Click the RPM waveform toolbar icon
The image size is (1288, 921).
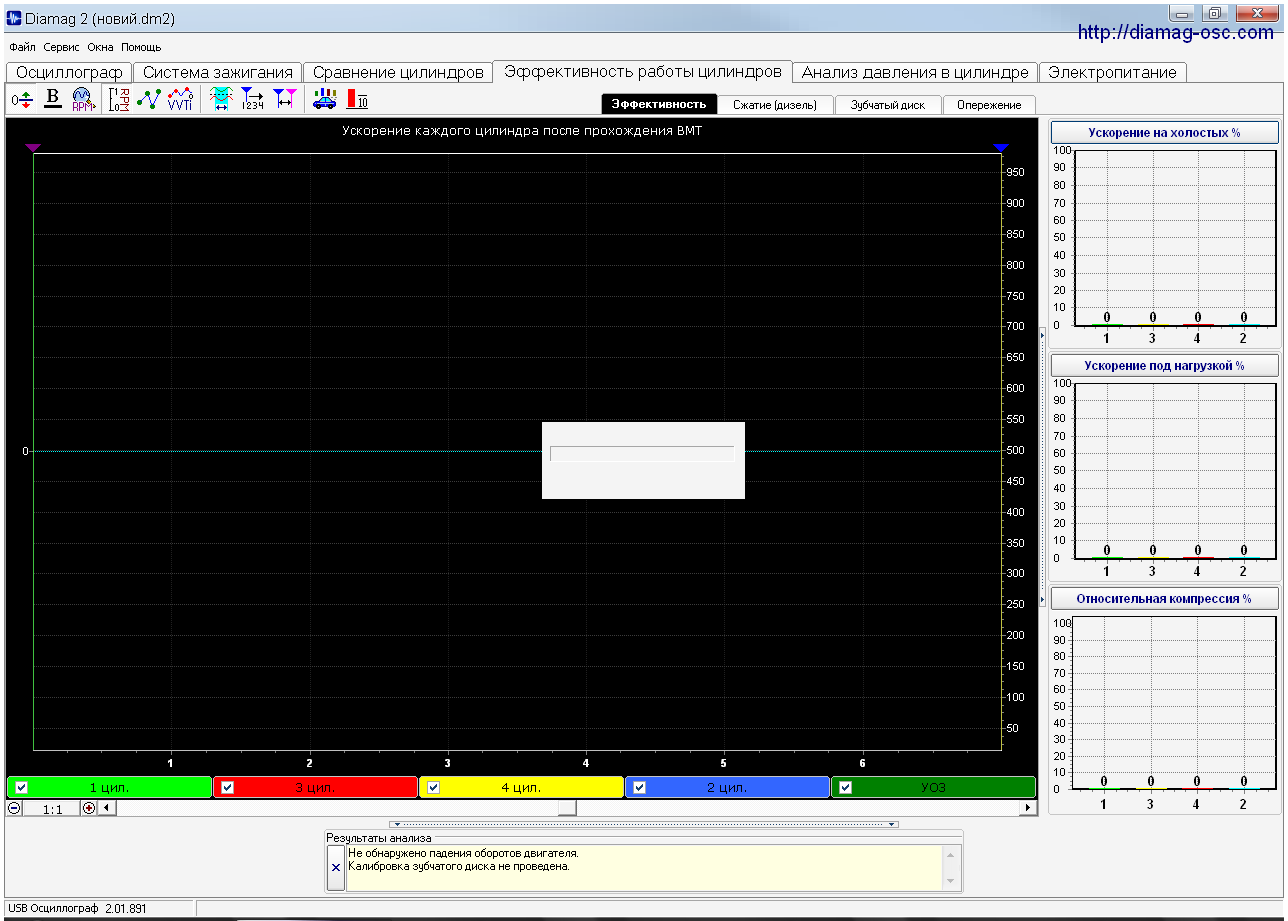pos(82,99)
